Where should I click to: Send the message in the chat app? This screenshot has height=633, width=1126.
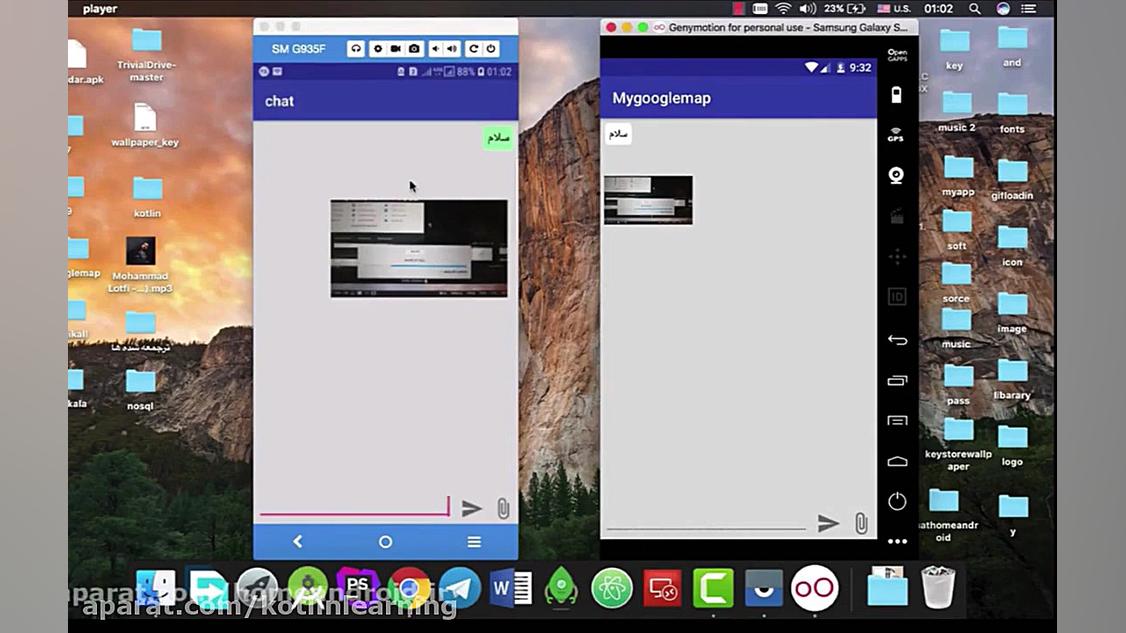pos(471,509)
